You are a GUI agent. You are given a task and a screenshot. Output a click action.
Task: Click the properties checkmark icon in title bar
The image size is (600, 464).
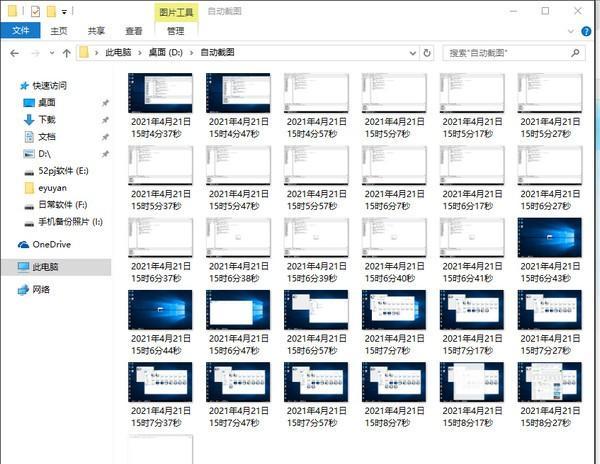coord(36,11)
